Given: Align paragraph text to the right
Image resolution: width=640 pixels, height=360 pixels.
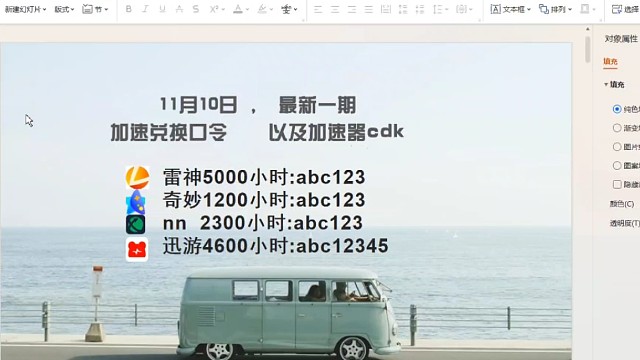Looking at the screenshot, I should pyautogui.click(x=352, y=9).
